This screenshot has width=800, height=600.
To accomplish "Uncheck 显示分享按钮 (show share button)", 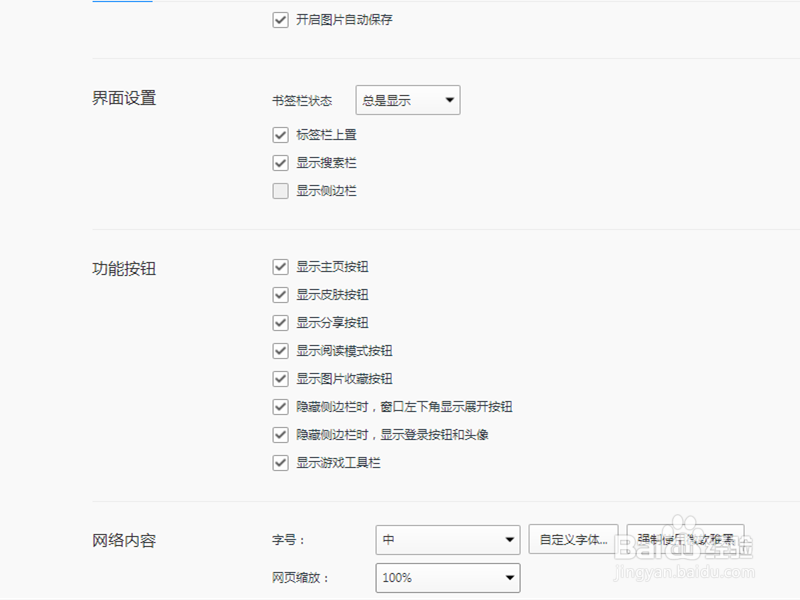I will pos(279,323).
